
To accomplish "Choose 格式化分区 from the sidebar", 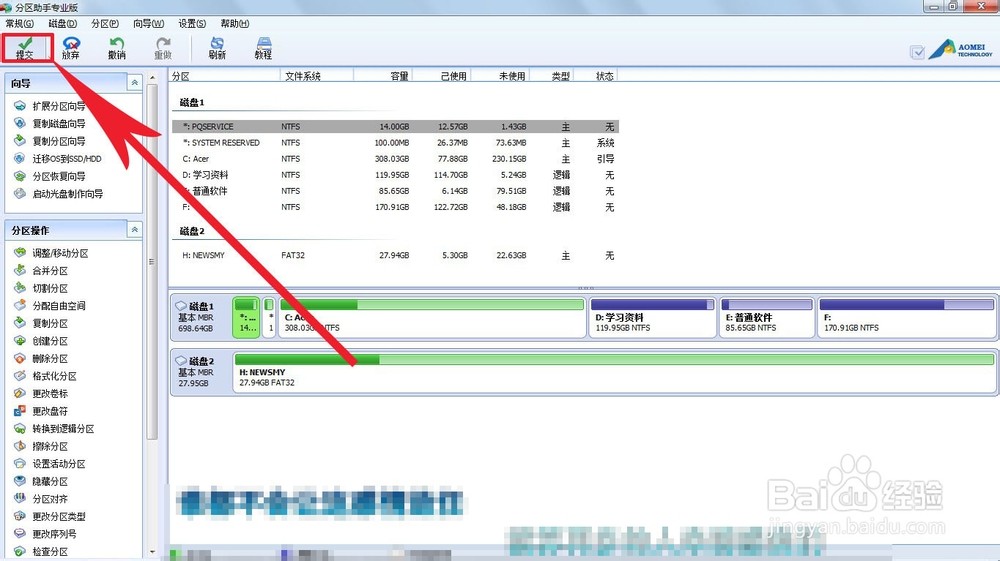I will [54, 376].
